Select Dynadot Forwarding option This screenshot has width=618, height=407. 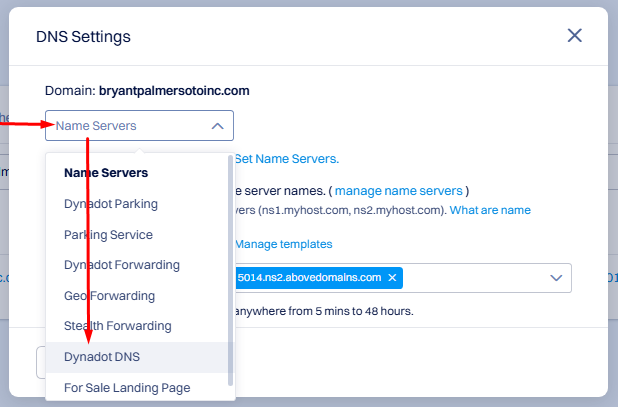[x=122, y=265]
